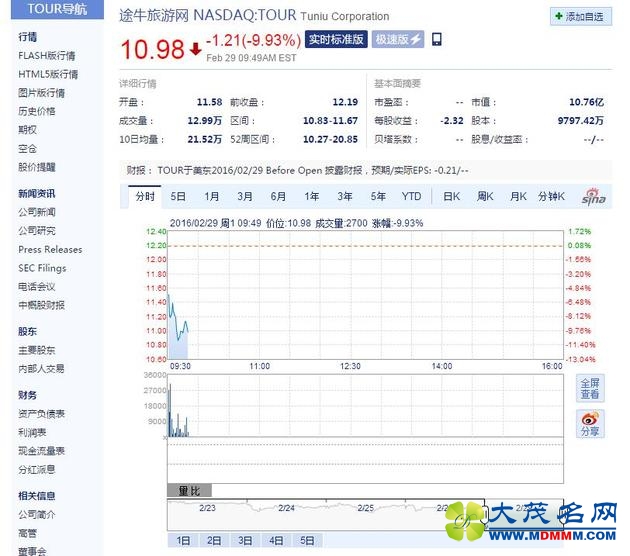This screenshot has width=630, height=556.
Task: Open 图片版行情 link
Action: coord(41,93)
